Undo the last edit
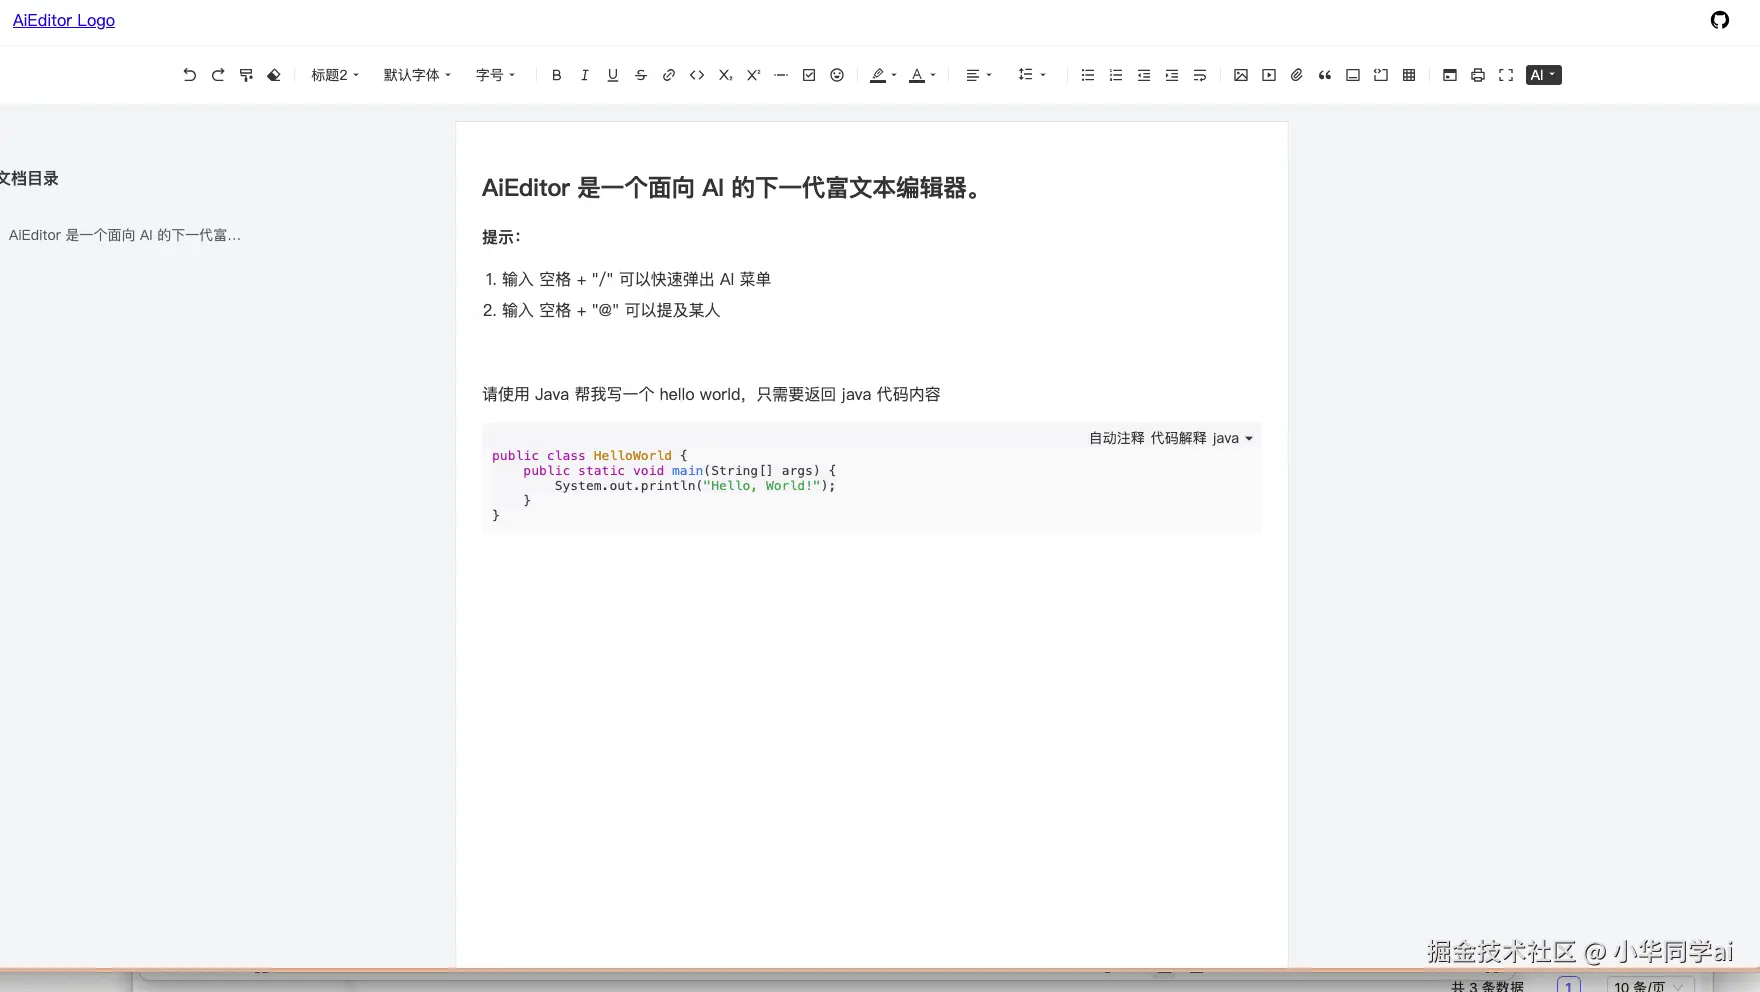 point(190,75)
